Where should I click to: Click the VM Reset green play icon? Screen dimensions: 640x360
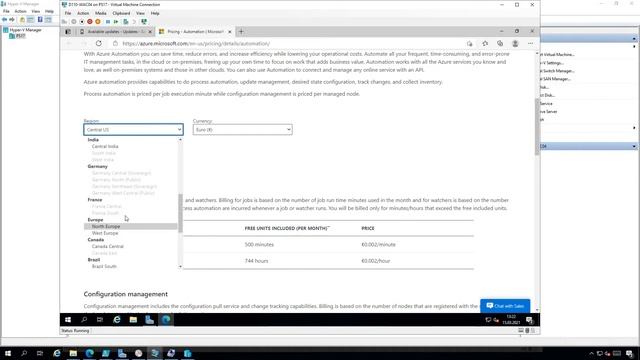pos(116,22)
